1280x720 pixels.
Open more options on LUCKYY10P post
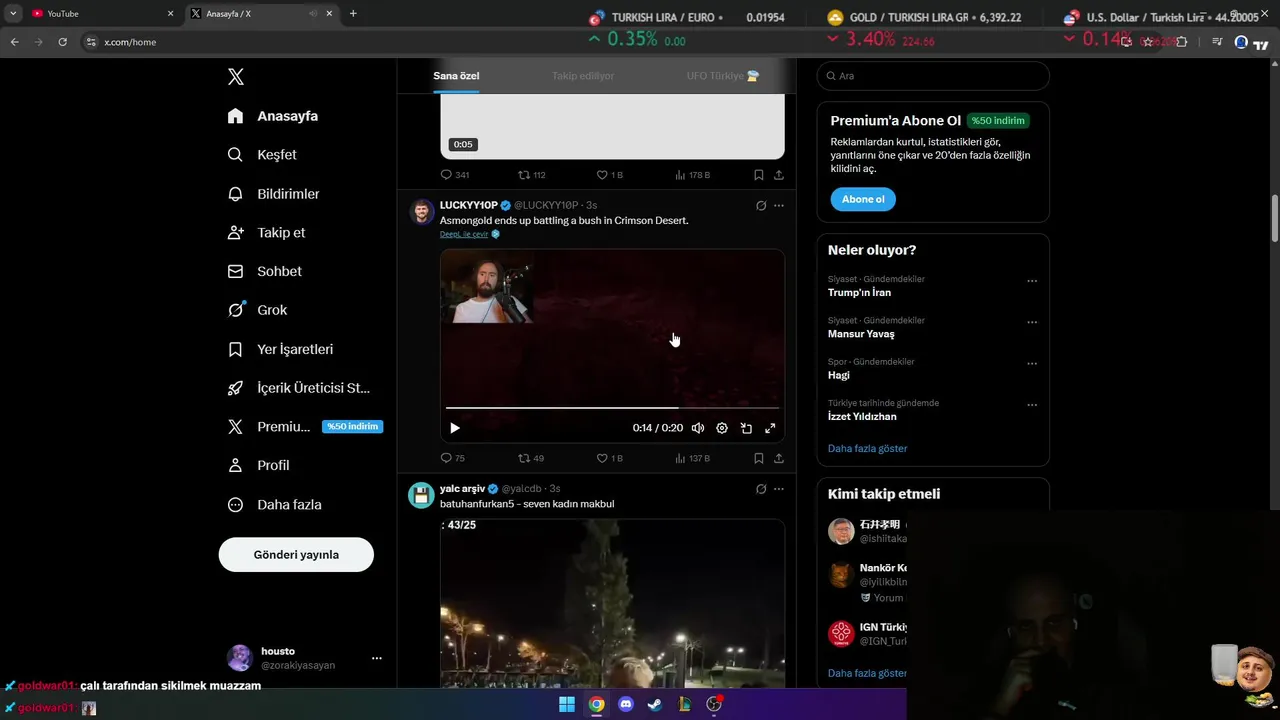[779, 206]
